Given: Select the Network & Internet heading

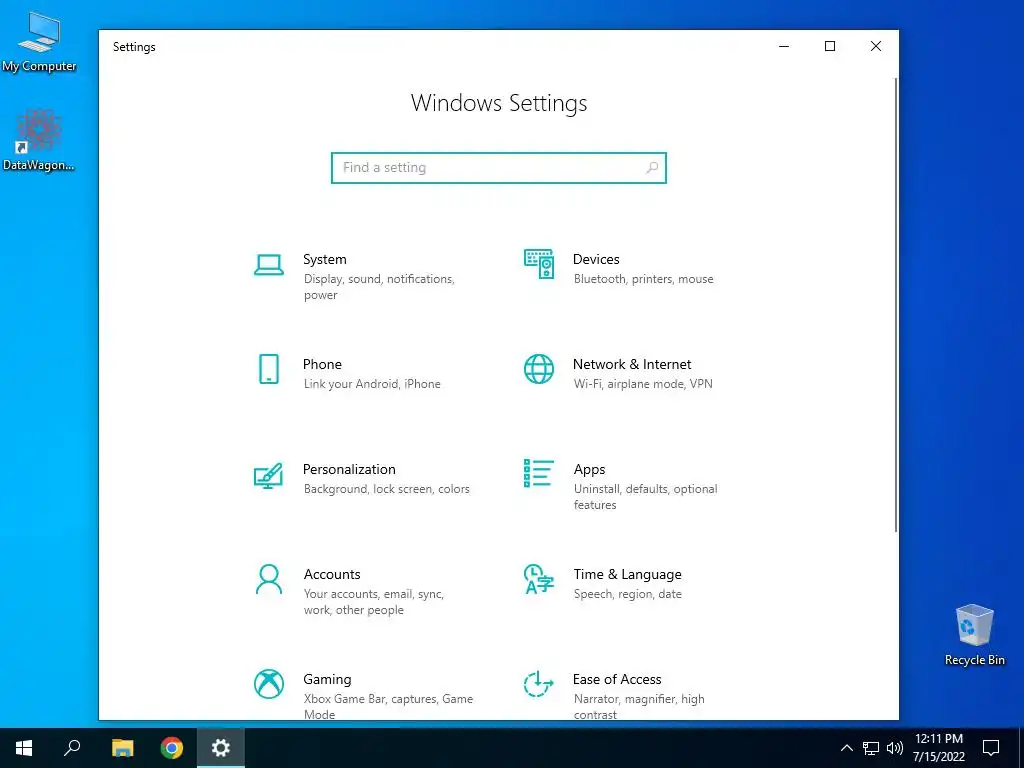Looking at the screenshot, I should [x=632, y=364].
